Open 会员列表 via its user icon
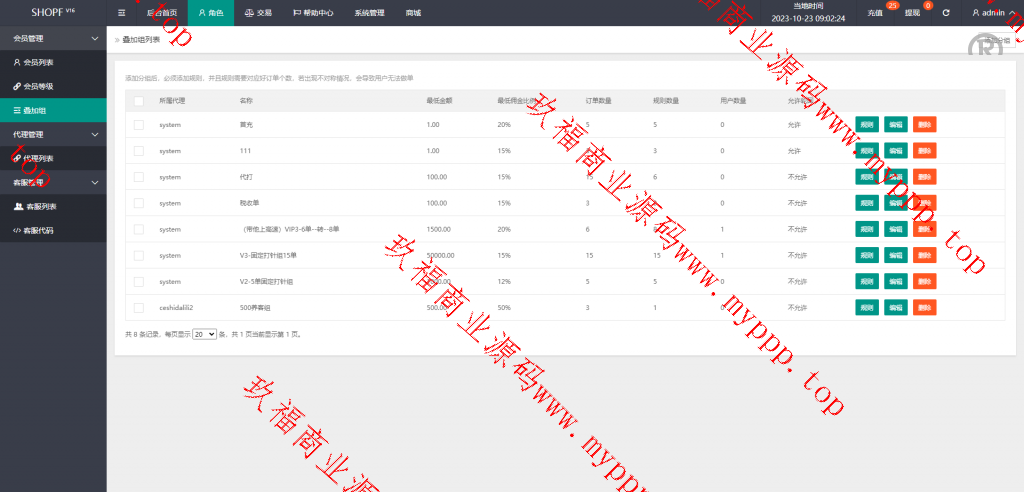Viewport: 1024px width, 492px height. (x=16, y=62)
